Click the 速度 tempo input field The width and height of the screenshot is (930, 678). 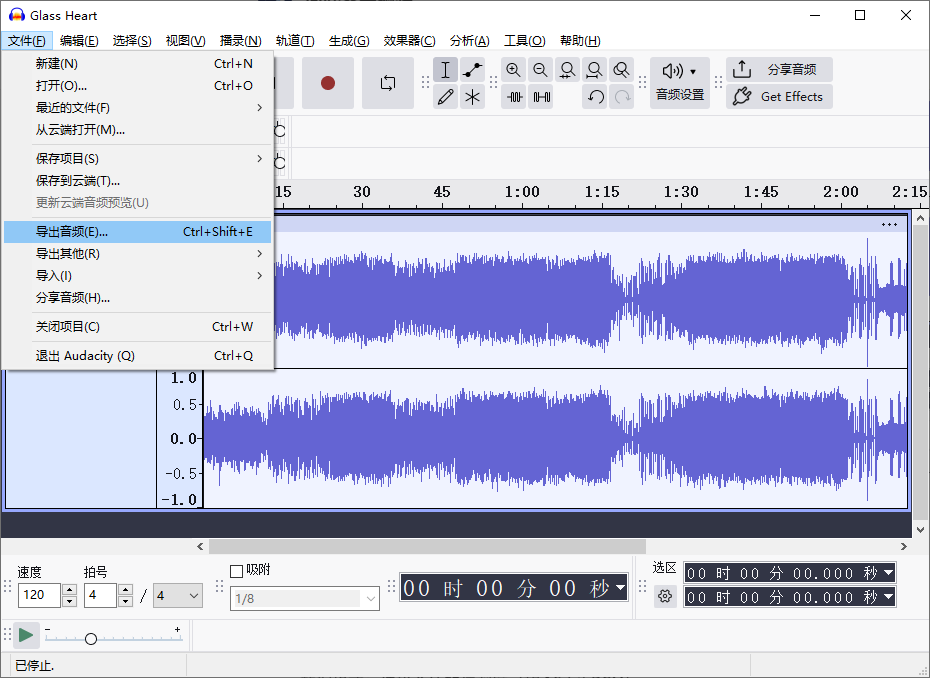[x=39, y=596]
